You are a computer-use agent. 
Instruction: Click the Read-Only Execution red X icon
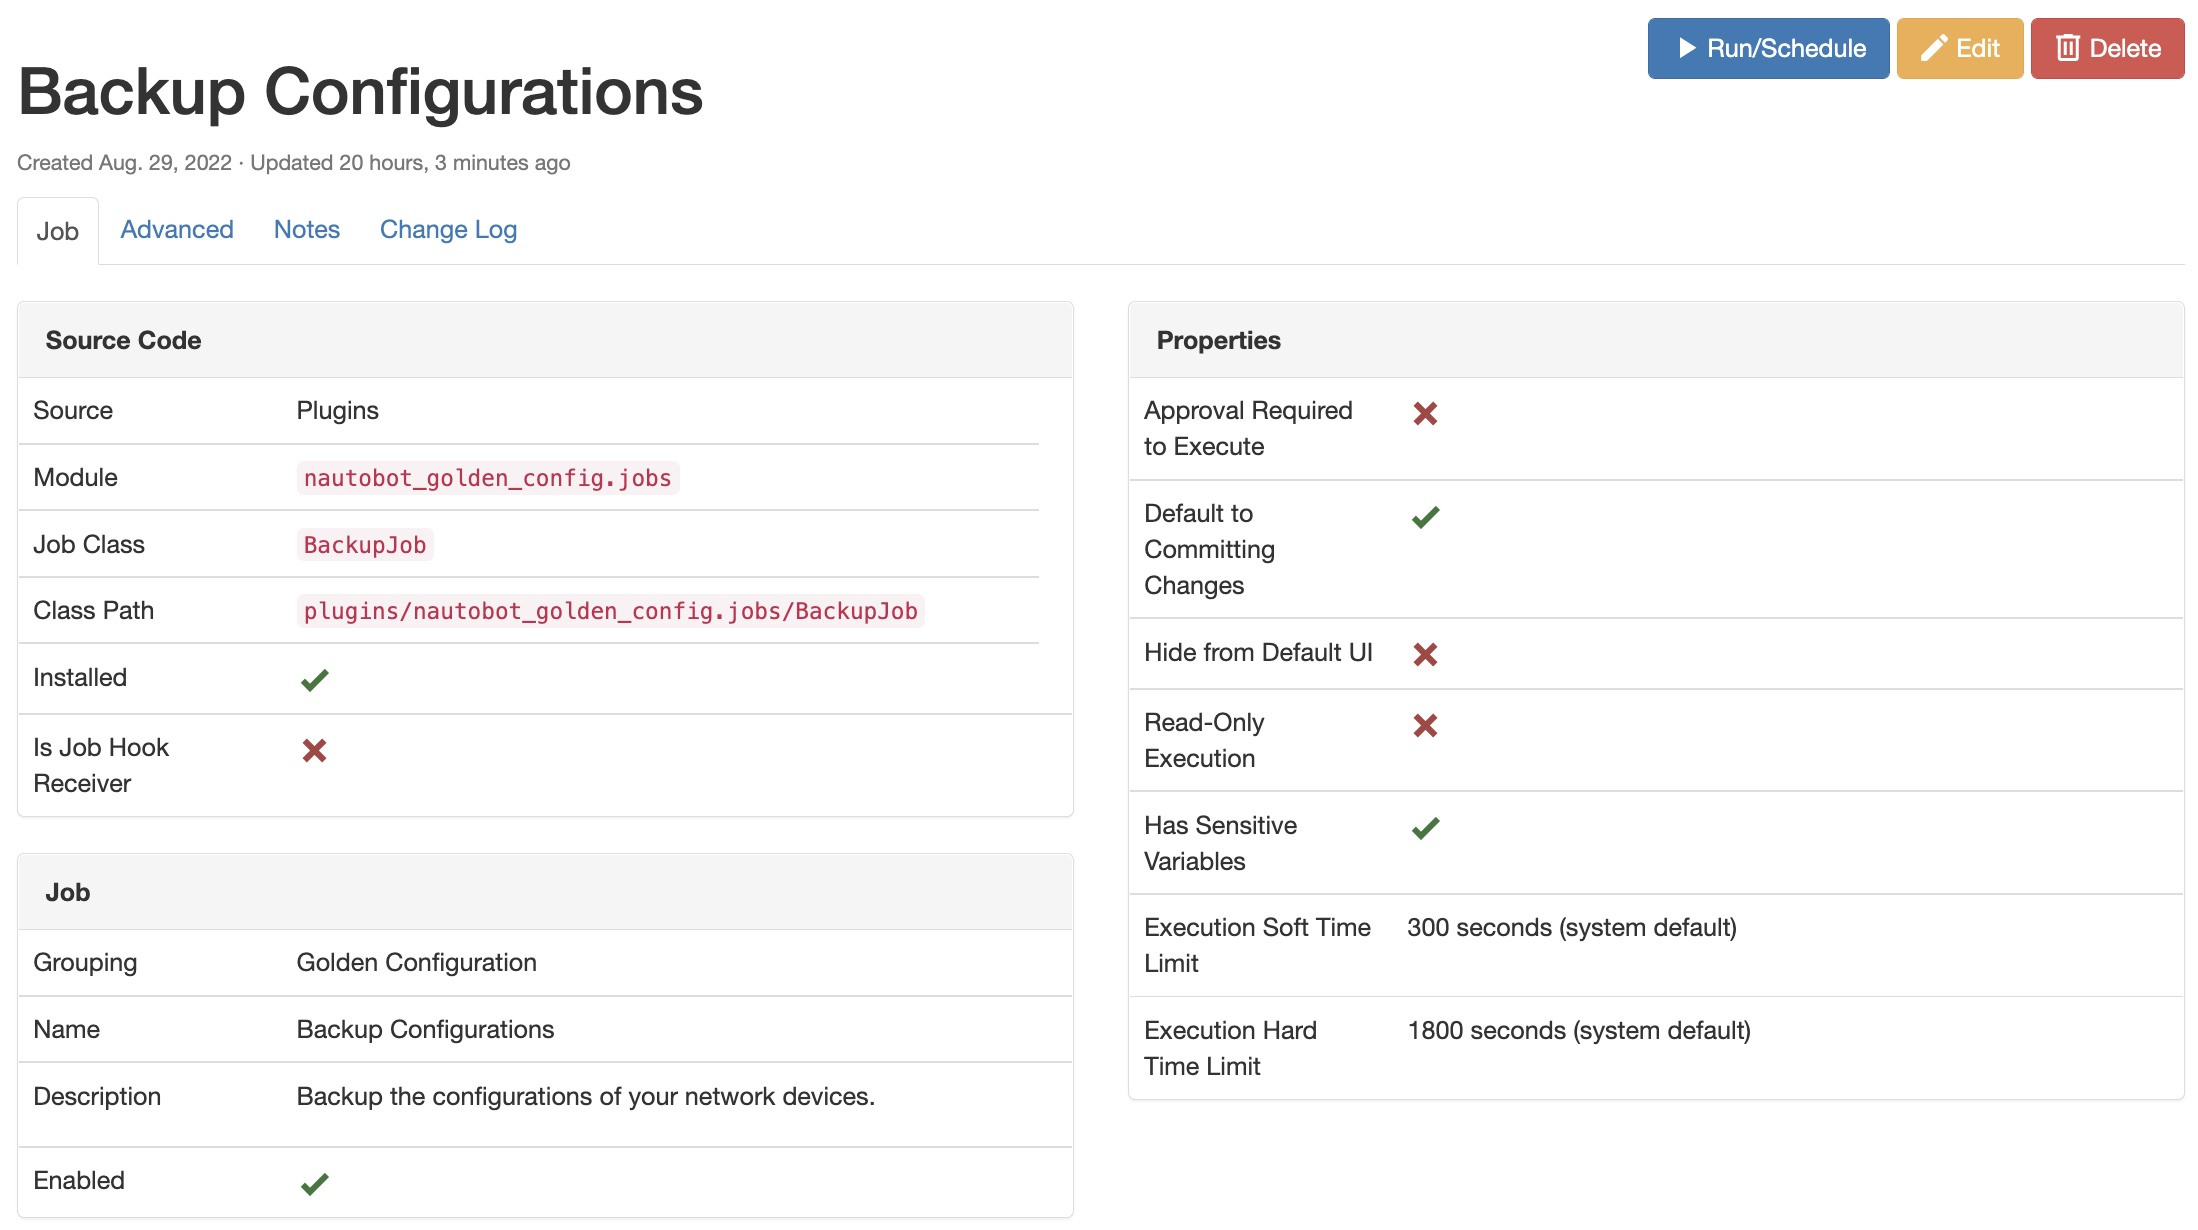1425,725
